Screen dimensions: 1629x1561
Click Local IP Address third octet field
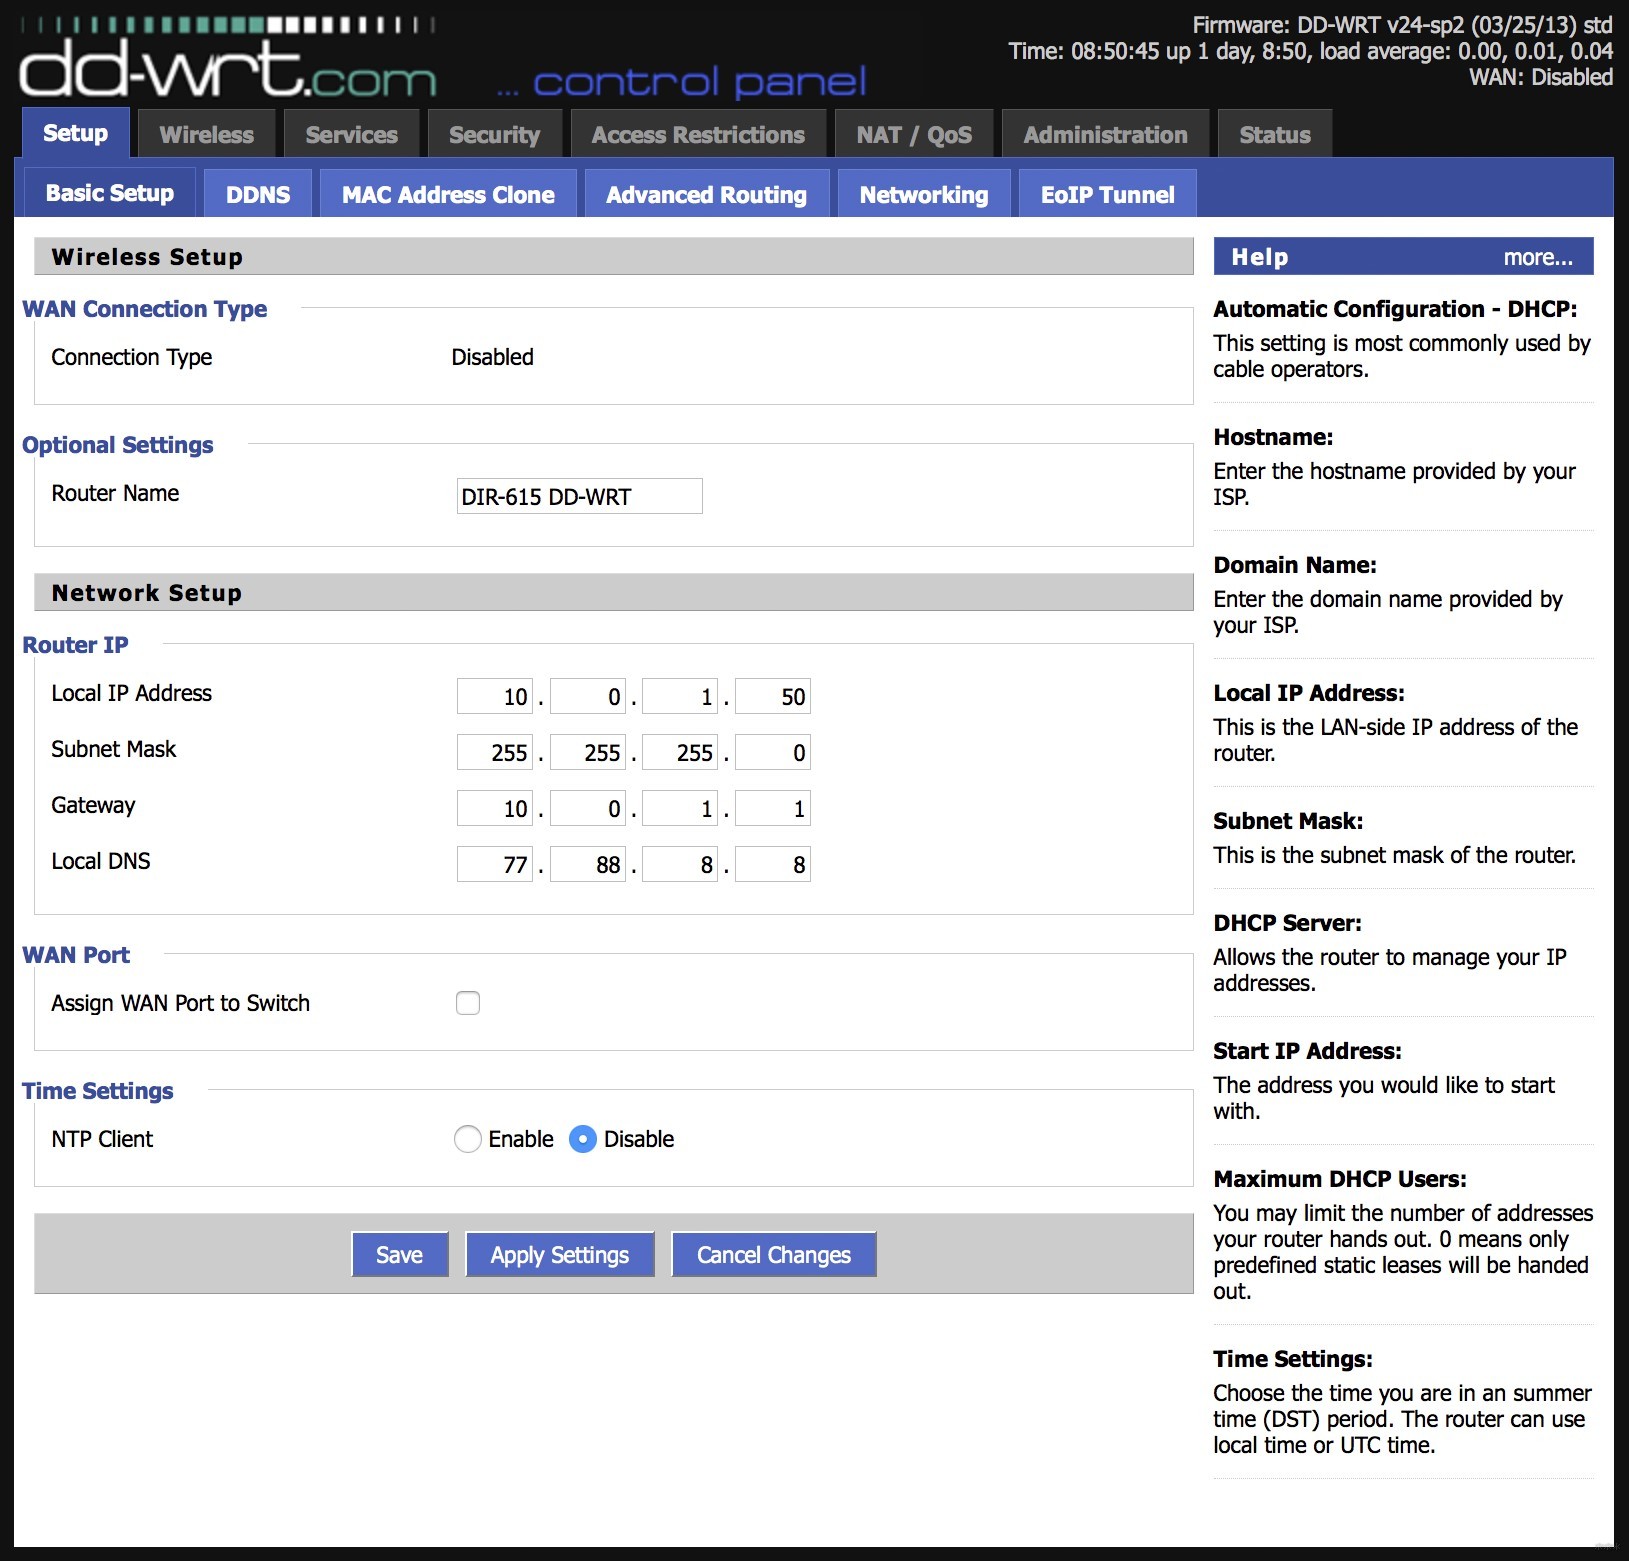pyautogui.click(x=680, y=696)
